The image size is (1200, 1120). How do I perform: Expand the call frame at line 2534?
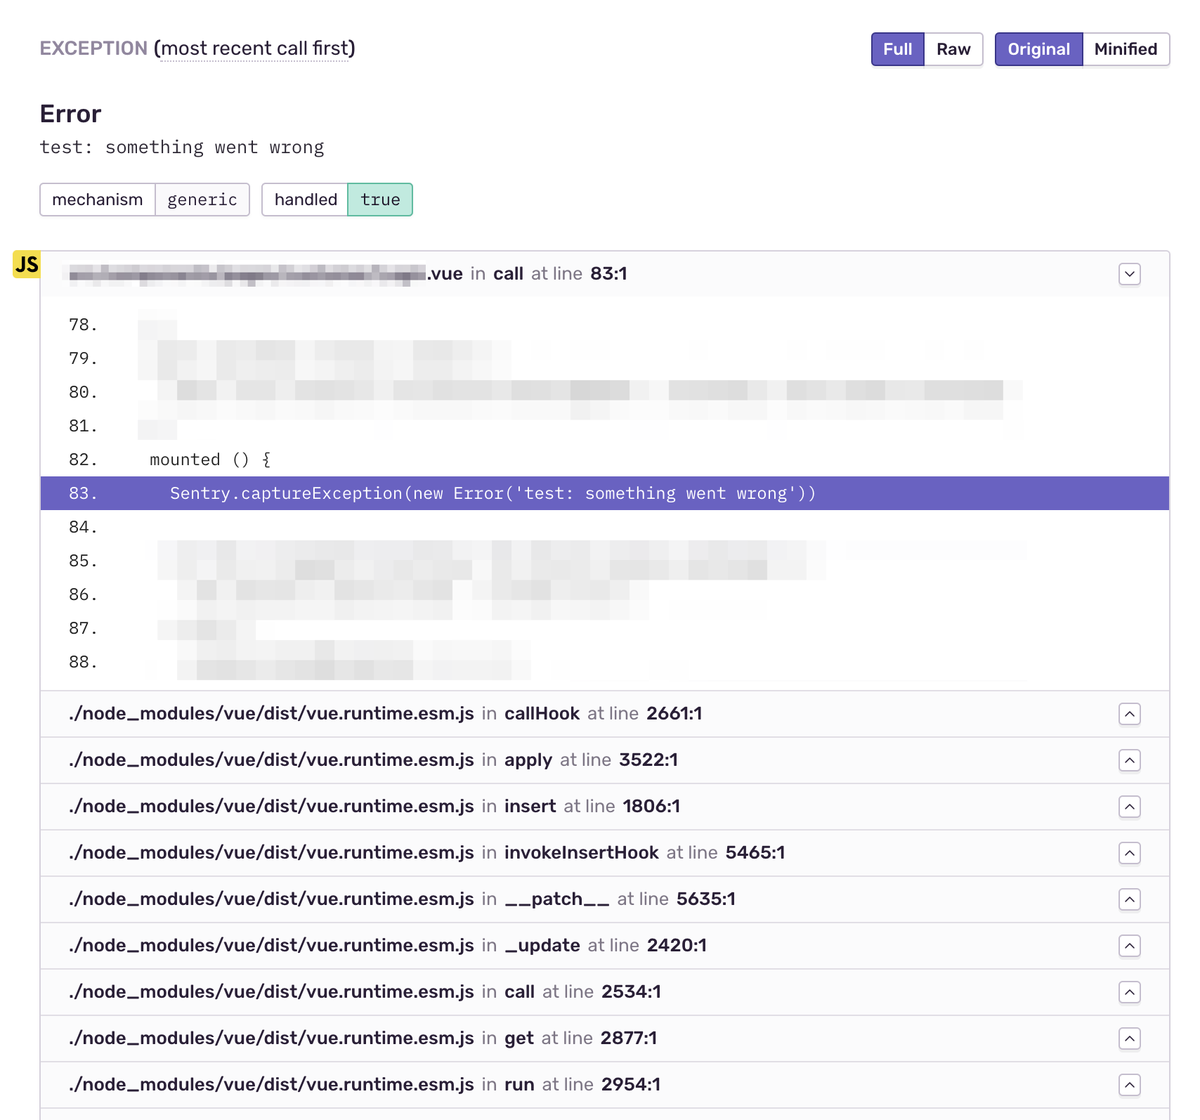click(1129, 992)
